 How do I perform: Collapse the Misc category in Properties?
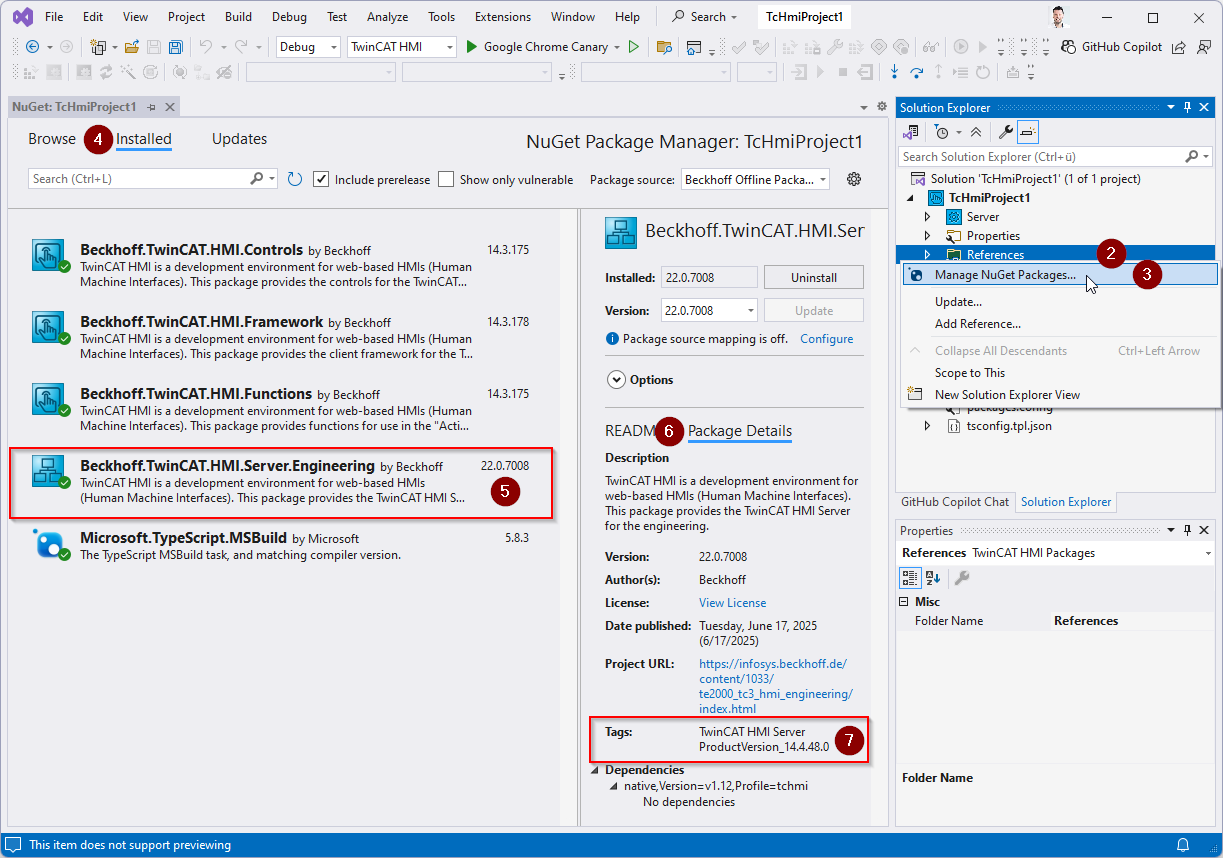click(x=904, y=602)
